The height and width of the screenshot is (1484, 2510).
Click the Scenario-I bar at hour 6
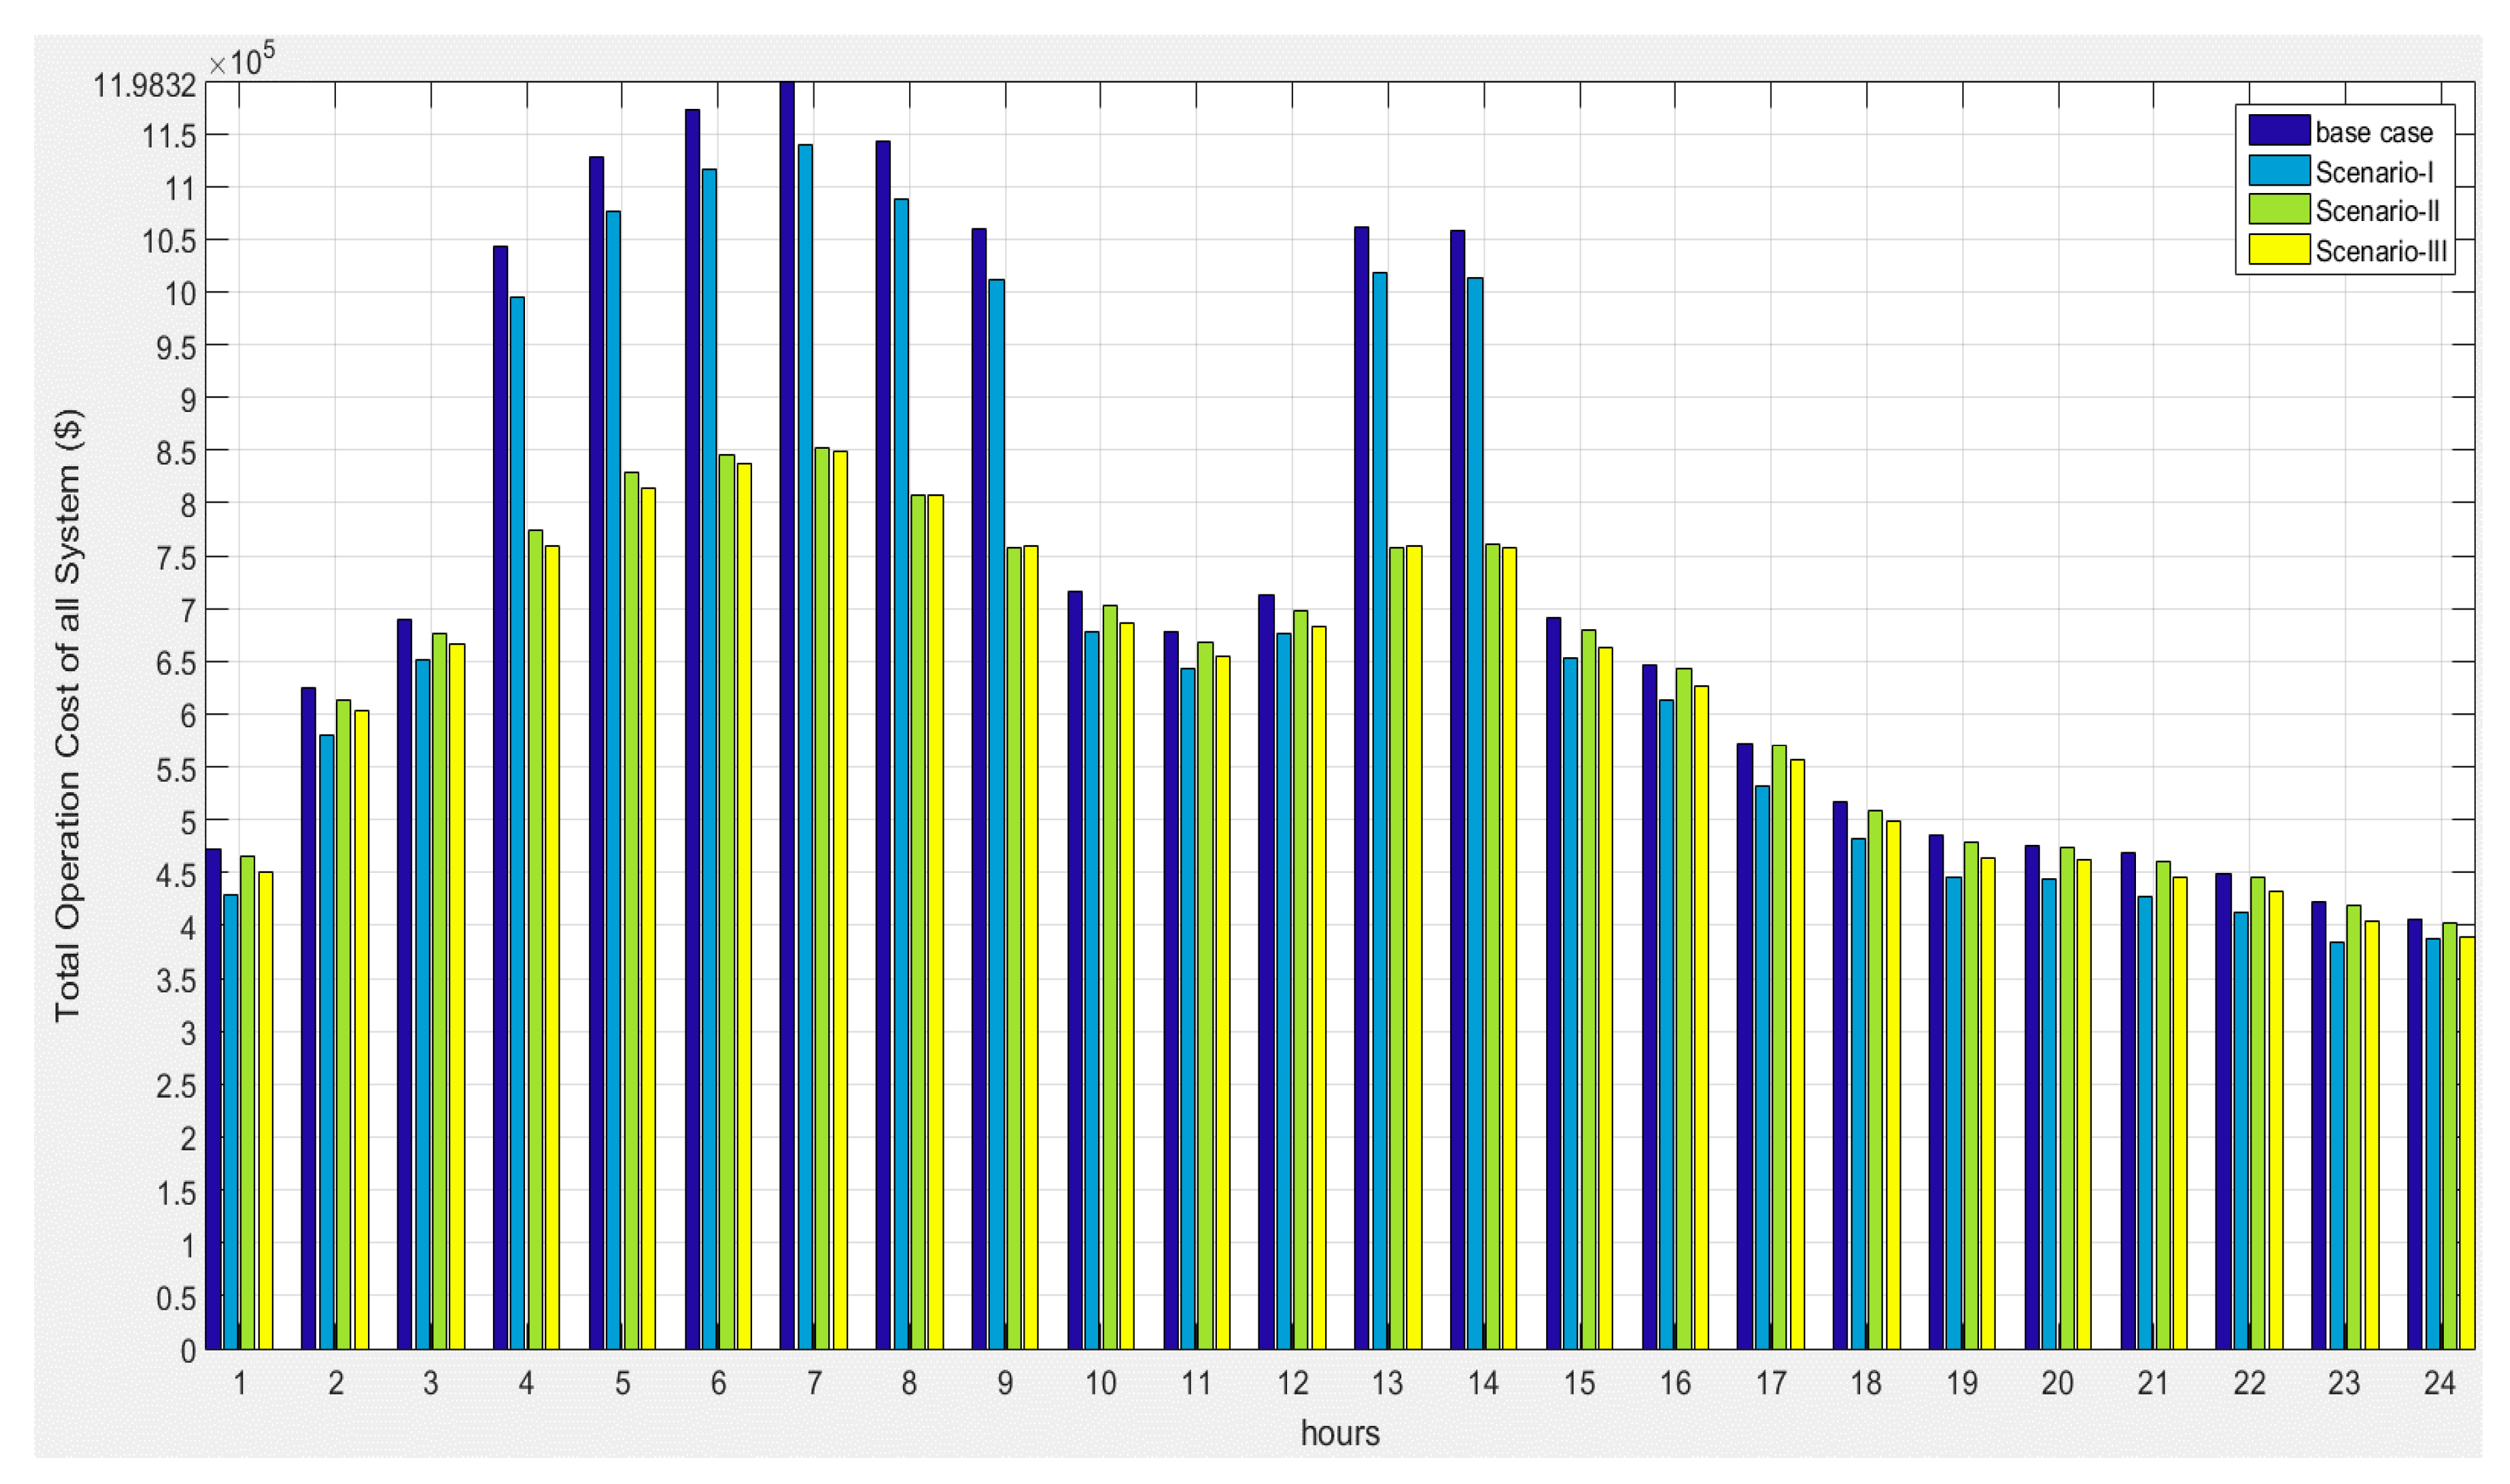click(709, 760)
